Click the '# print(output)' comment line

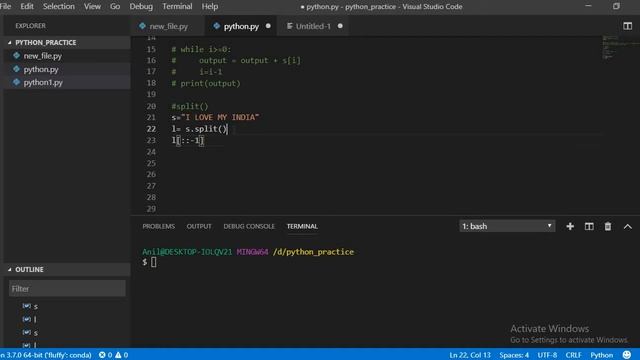pos(206,83)
